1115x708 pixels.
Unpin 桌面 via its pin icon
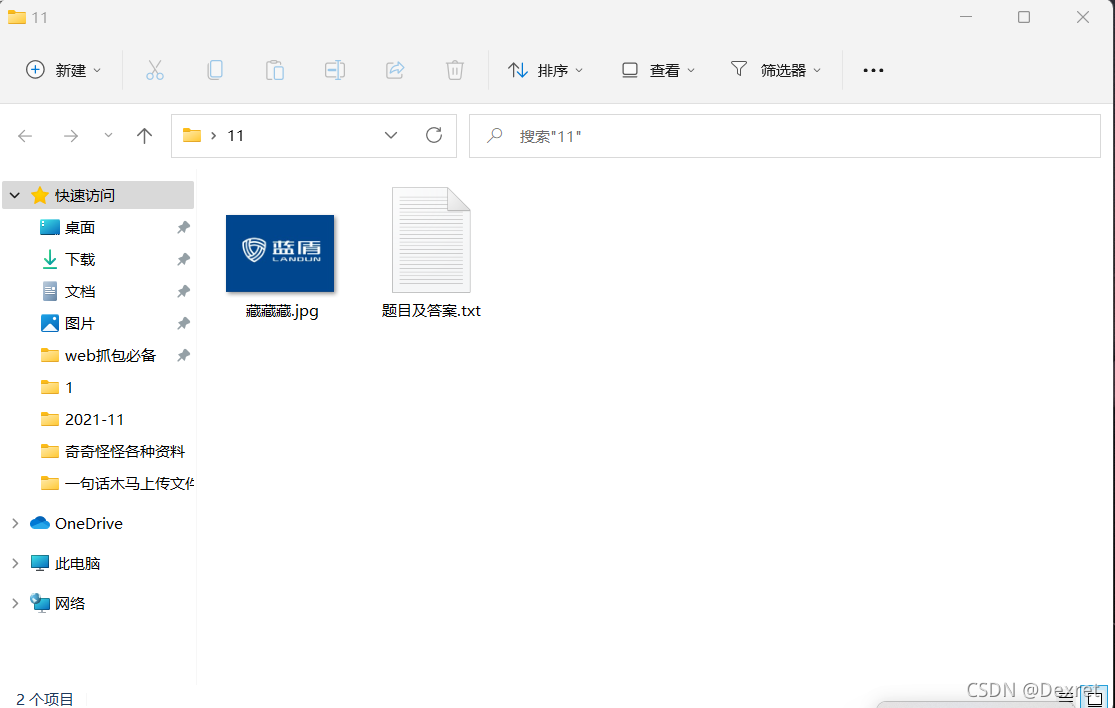pos(183,227)
